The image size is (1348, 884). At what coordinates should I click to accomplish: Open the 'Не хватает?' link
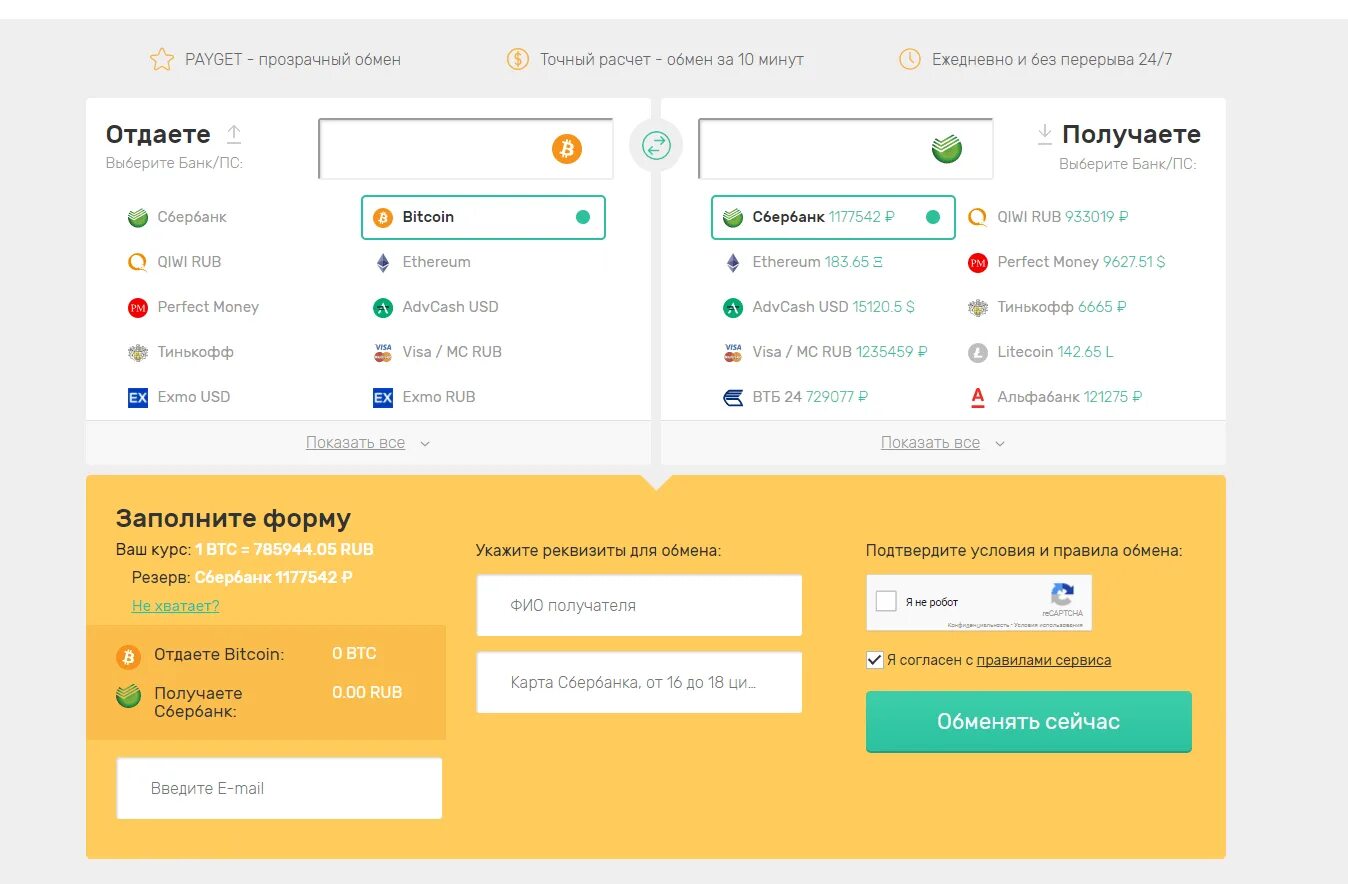tap(175, 606)
